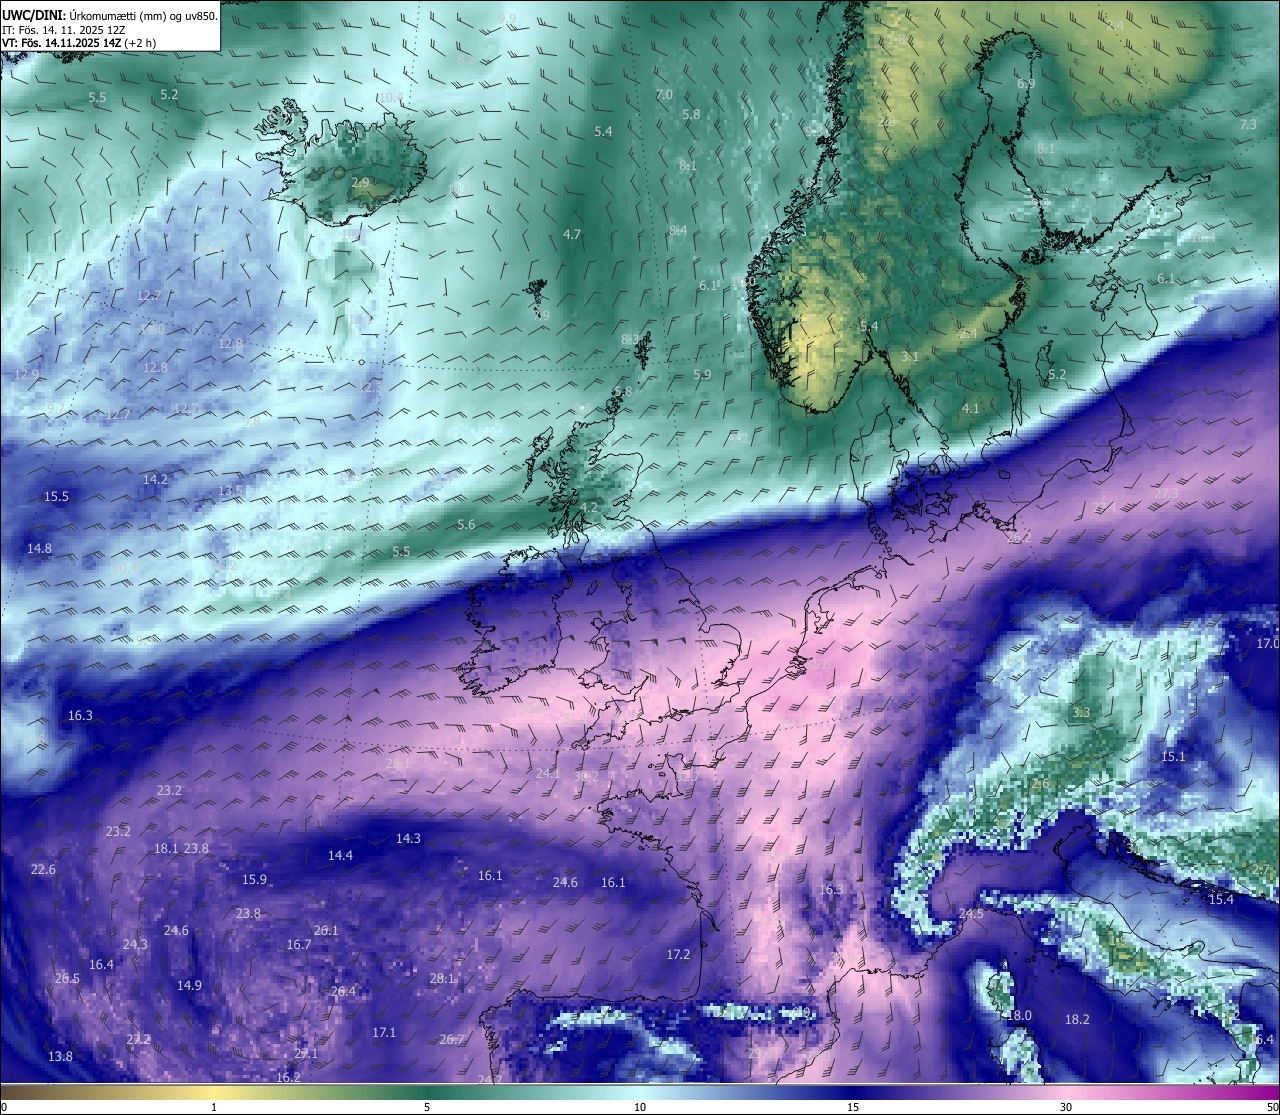Click the 22.6 value on the map
Viewport: 1280px width, 1115px height.
click(x=43, y=870)
